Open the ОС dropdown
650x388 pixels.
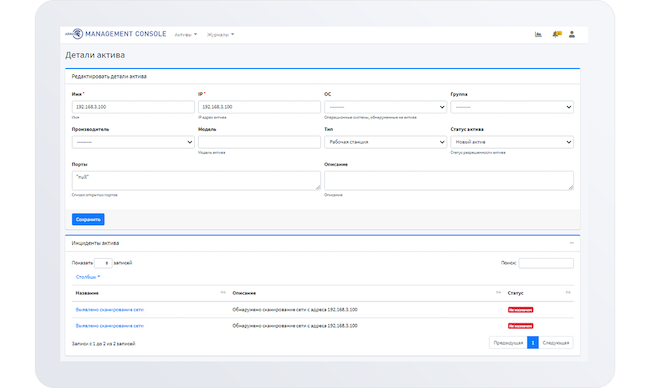[x=385, y=107]
